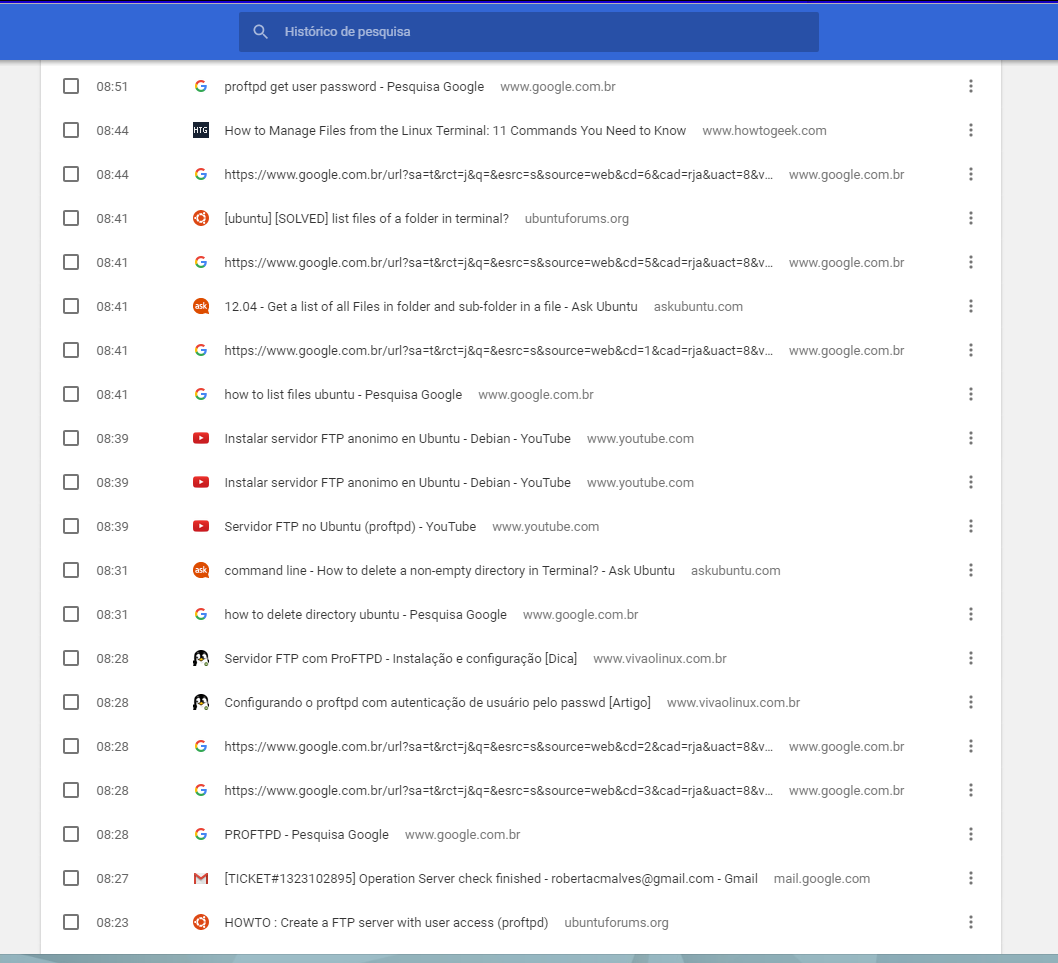
Task: Open Google redirect URL containing cd=2
Action: click(x=499, y=746)
